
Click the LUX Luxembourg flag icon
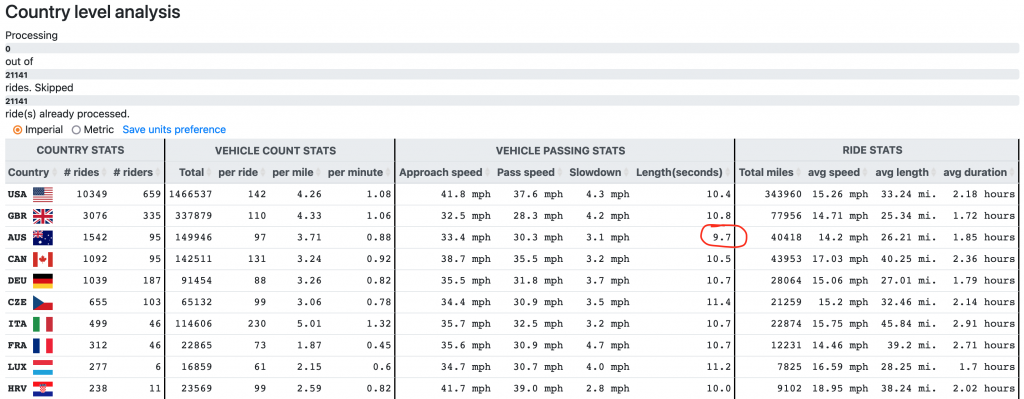(42, 367)
